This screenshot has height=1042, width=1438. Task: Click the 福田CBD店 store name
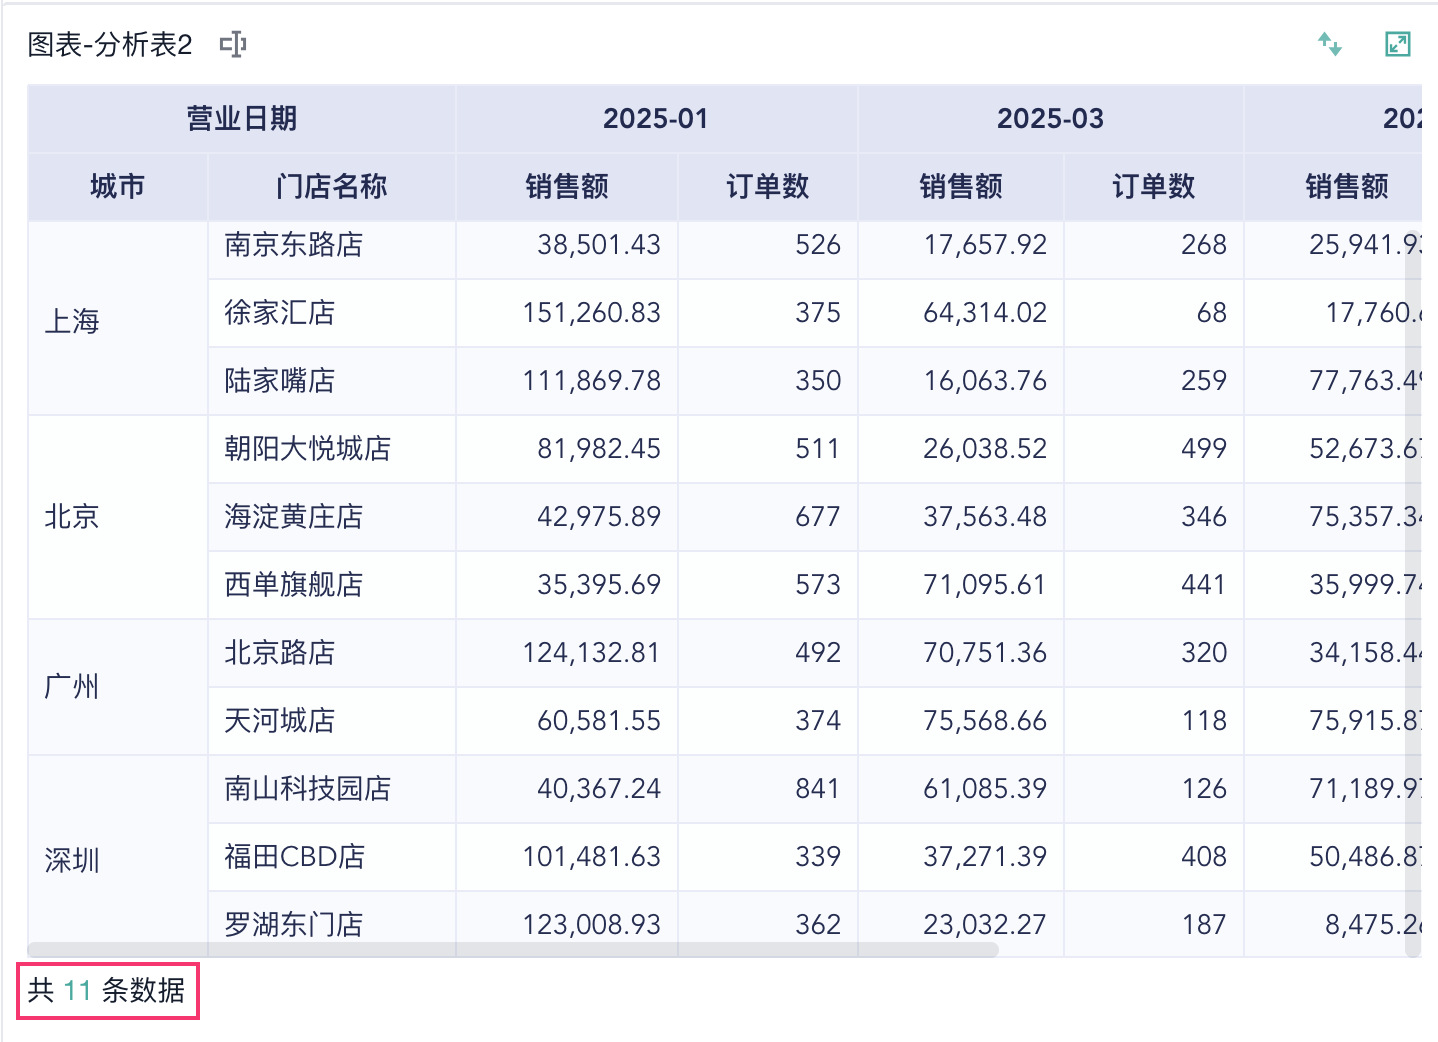point(295,857)
